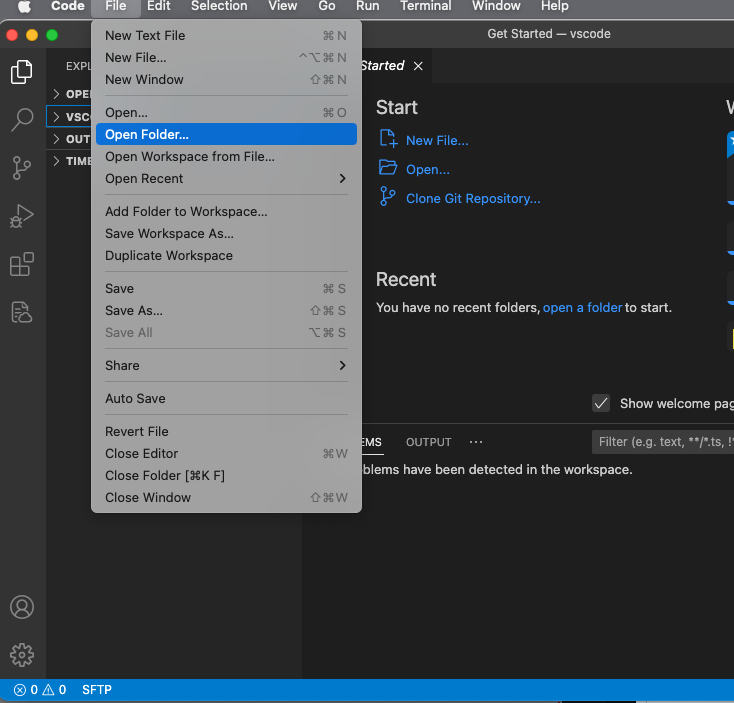Expand the Share submenu arrow
This screenshot has height=703, width=734.
click(343, 365)
